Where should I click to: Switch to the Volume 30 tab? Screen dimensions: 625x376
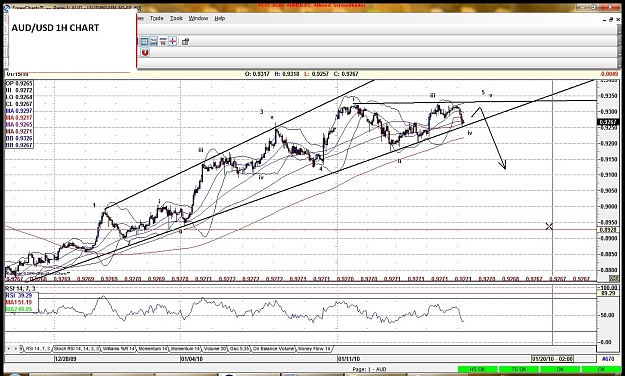click(214, 349)
